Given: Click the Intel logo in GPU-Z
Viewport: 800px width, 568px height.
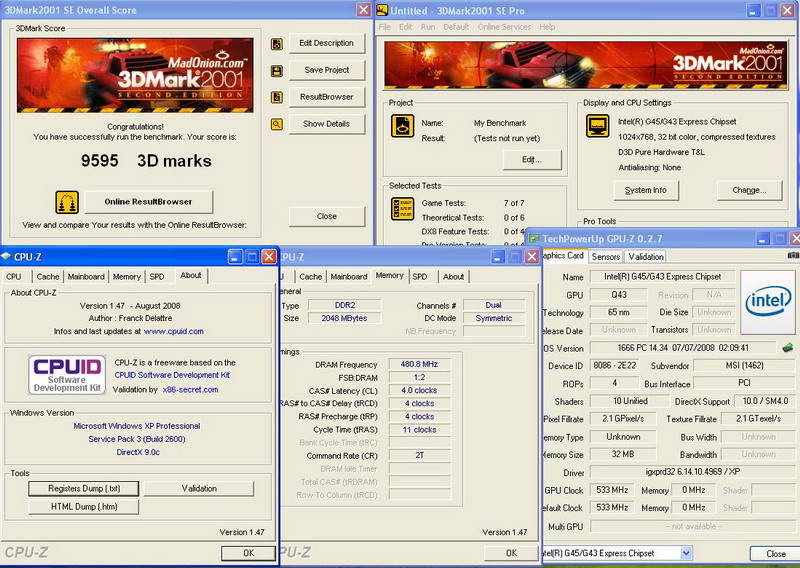Looking at the screenshot, I should (x=768, y=302).
